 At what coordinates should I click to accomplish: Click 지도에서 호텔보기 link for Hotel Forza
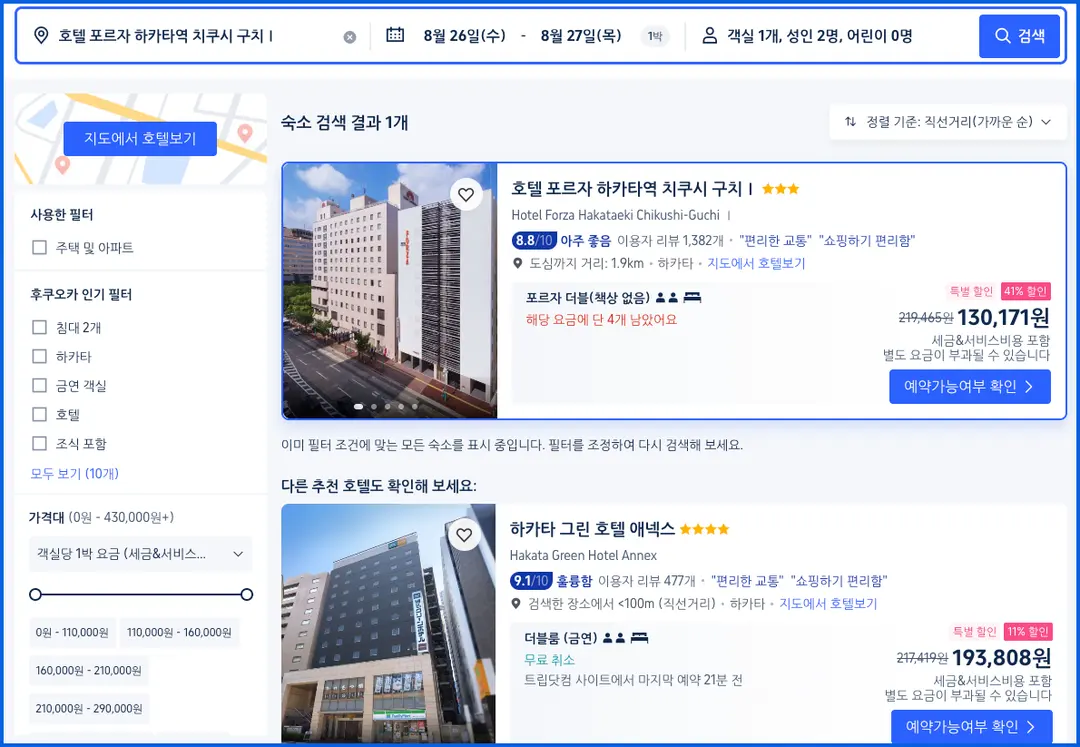[756, 263]
